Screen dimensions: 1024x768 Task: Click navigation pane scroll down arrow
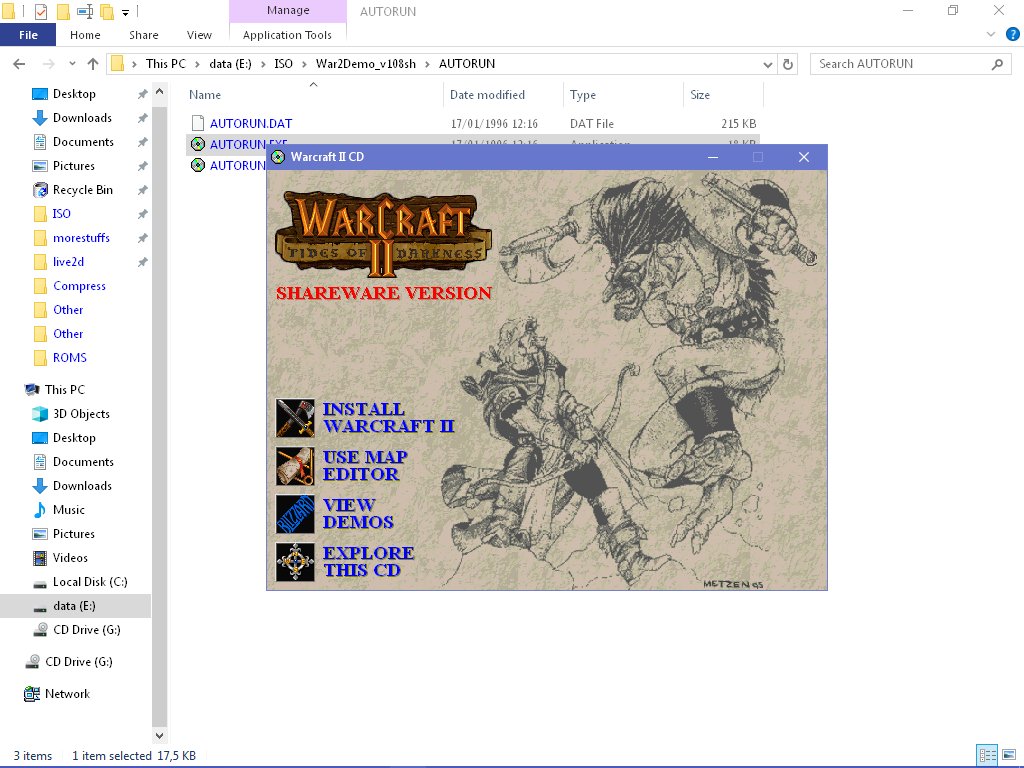pyautogui.click(x=159, y=735)
